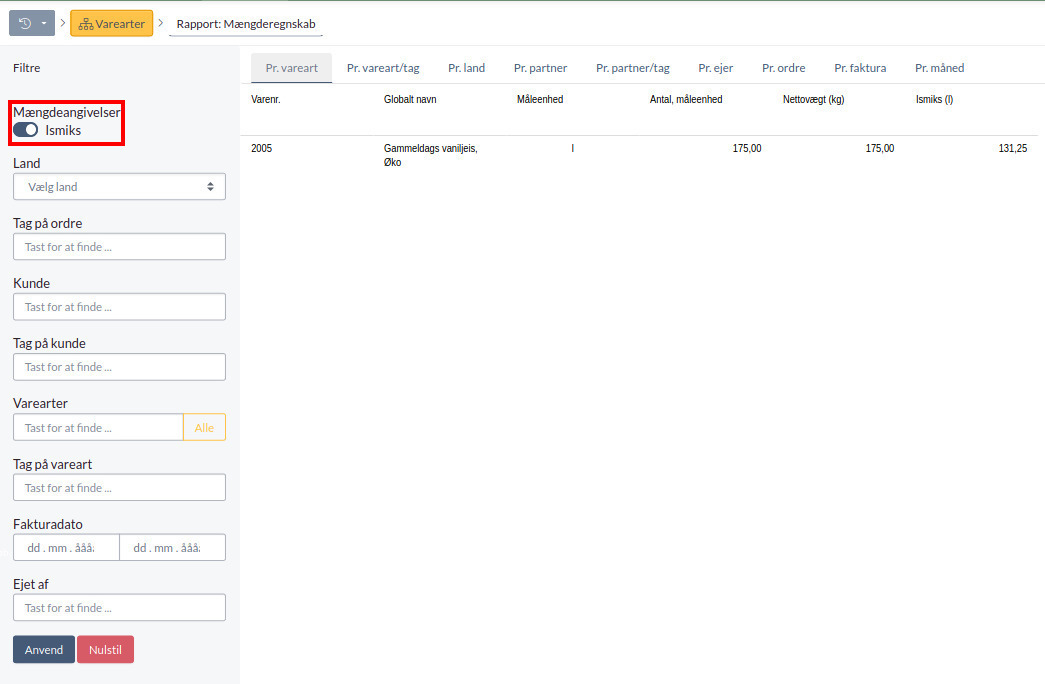Select the Pr. ejer tab
1045x684 pixels.
point(715,68)
